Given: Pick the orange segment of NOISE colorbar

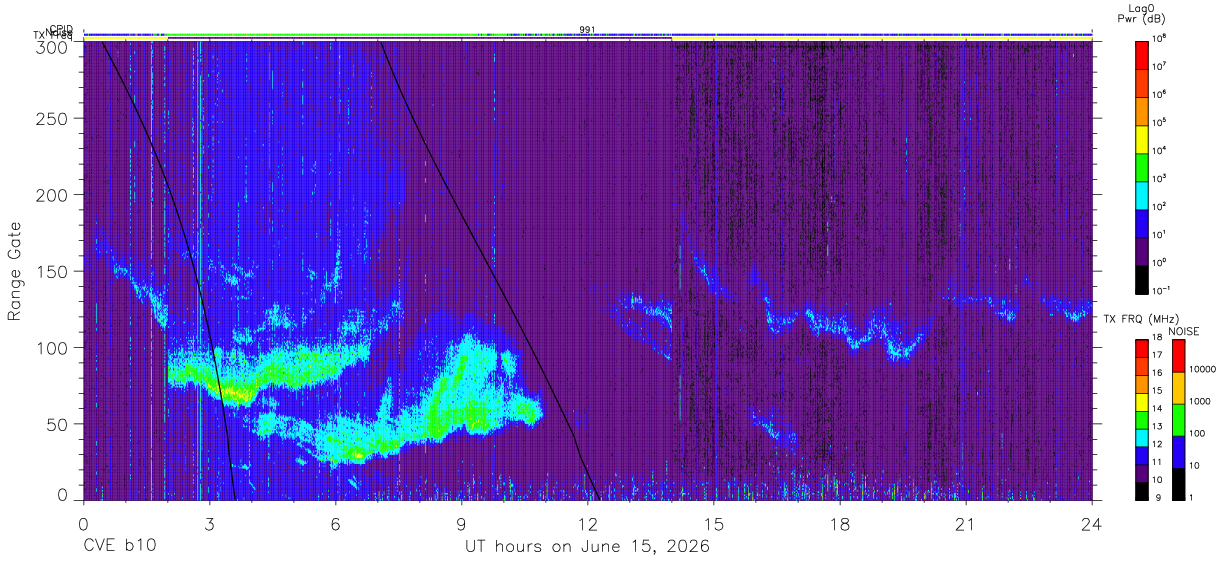Looking at the screenshot, I should click(1177, 387).
